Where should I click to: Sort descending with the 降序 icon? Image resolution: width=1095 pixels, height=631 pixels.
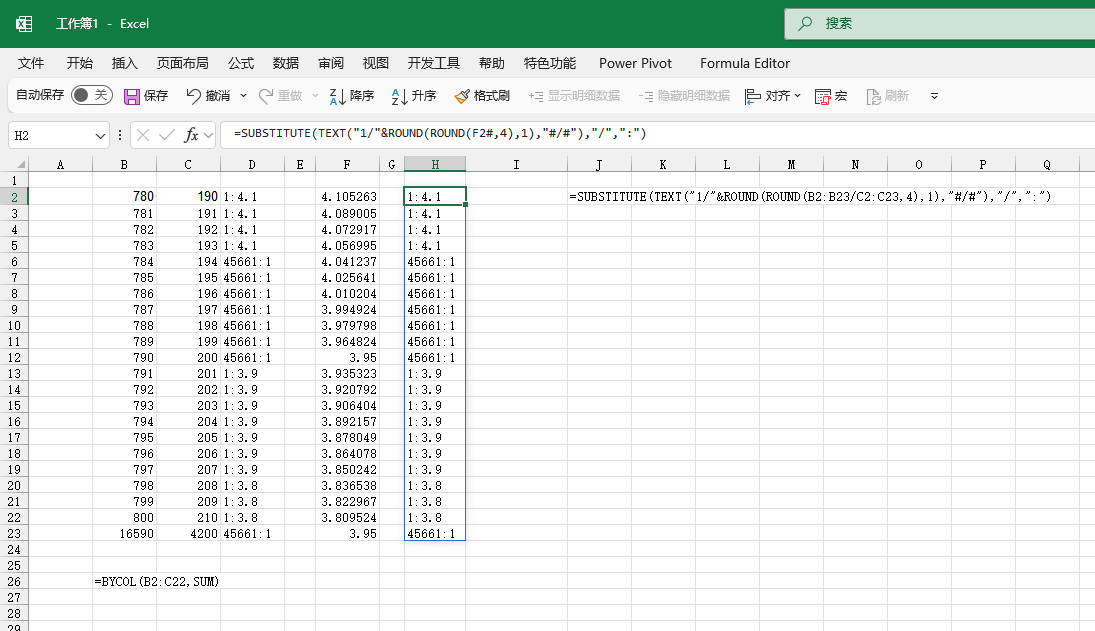(x=337, y=96)
